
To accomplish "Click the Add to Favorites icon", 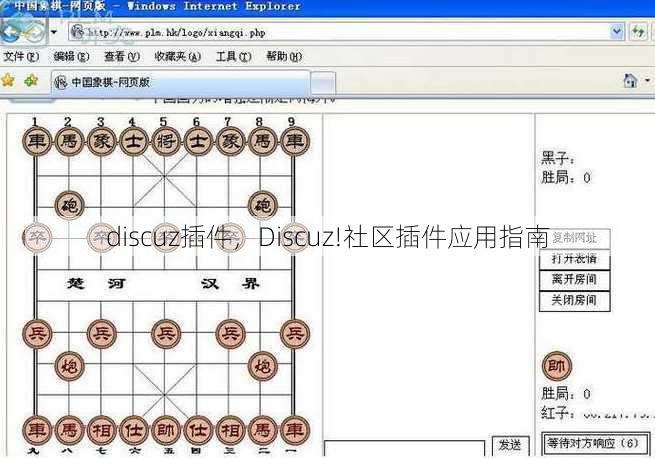I will pyautogui.click(x=31, y=80).
